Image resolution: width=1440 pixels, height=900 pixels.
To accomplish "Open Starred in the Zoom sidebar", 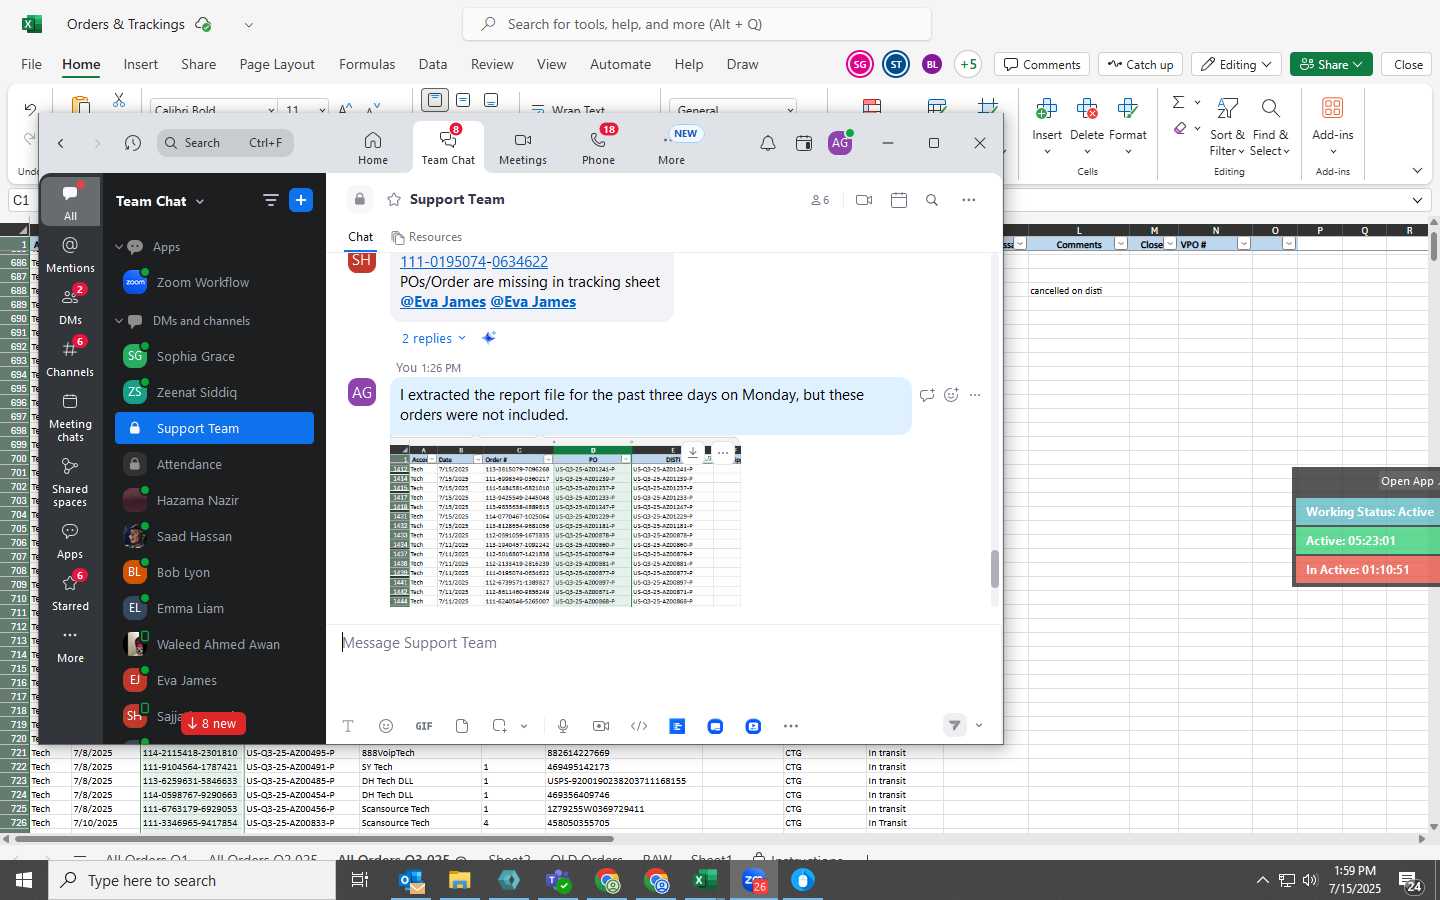I will tap(70, 592).
